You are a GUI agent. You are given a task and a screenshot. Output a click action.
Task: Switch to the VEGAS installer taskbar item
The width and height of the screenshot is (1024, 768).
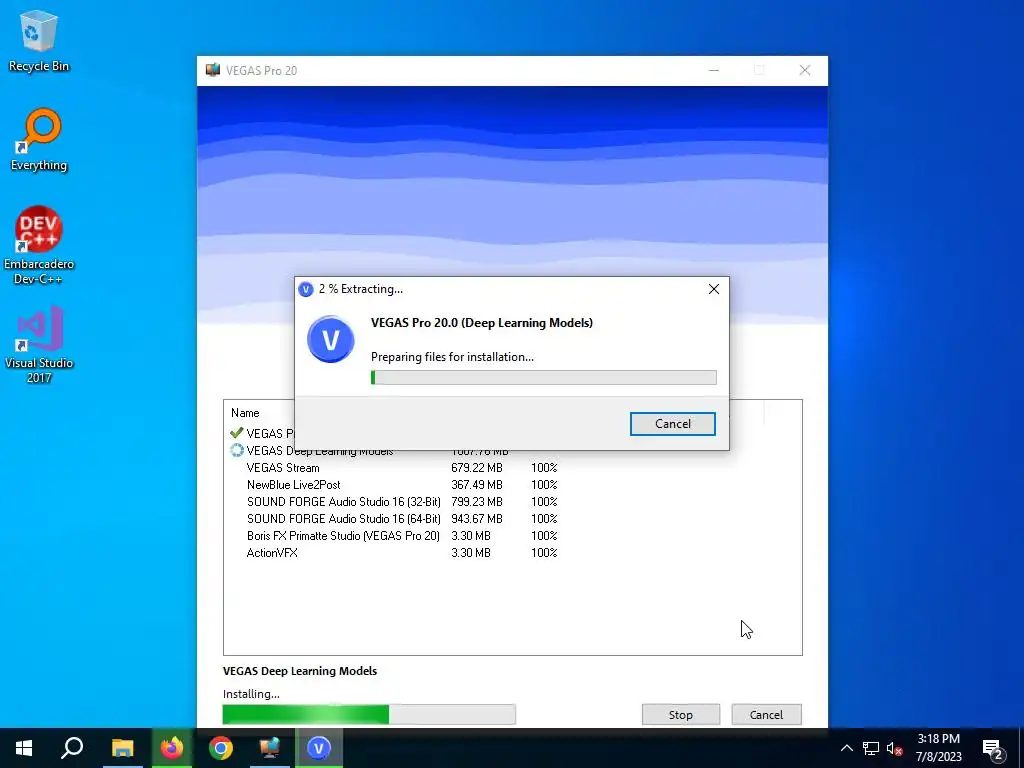[270, 748]
